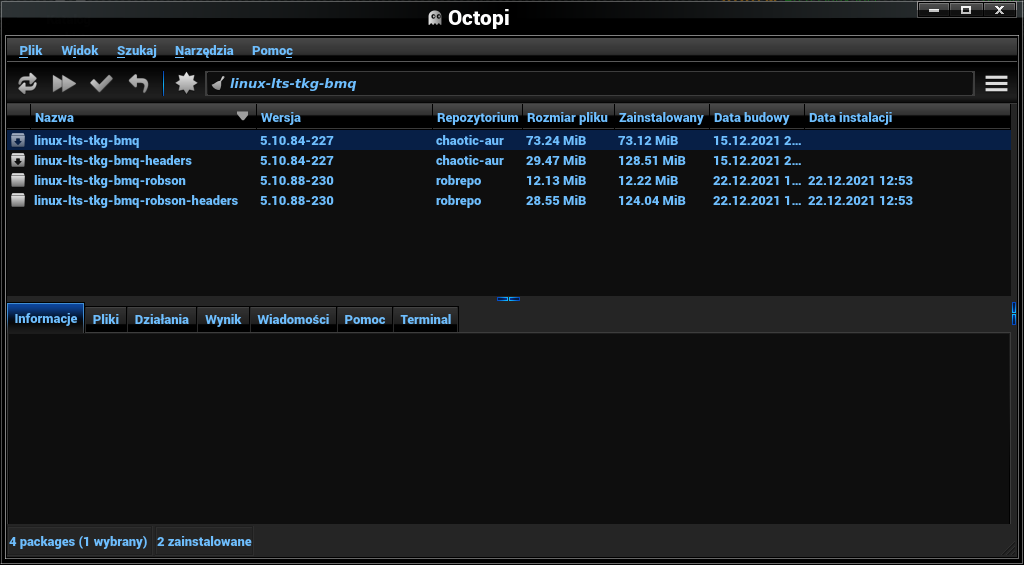The height and width of the screenshot is (565, 1024).
Task: Clear search with the broom icon
Action: point(218,84)
